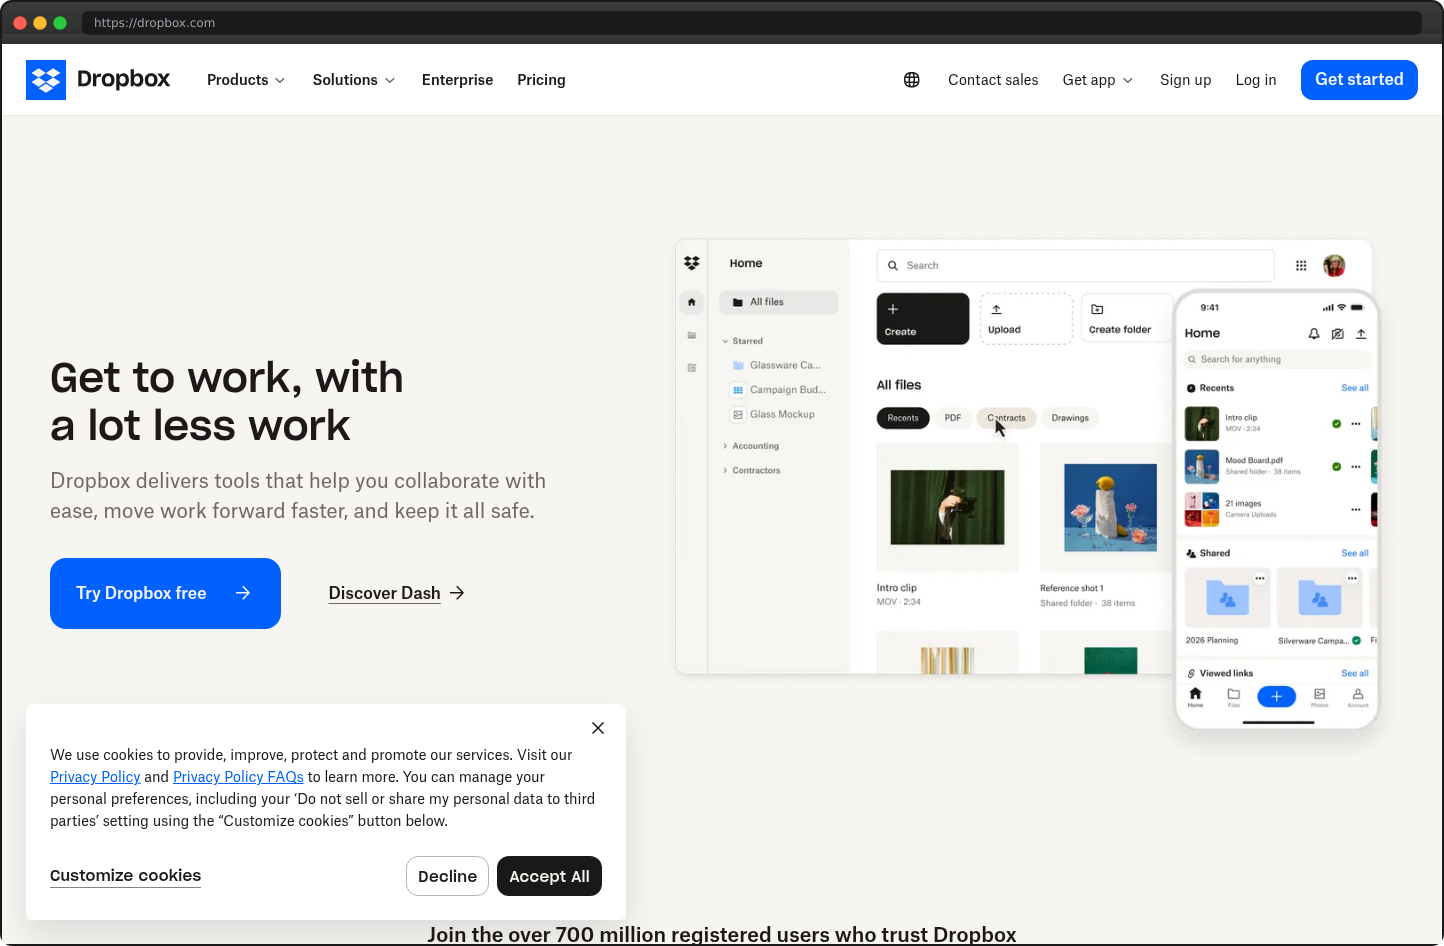Screen dimensions: 1444x946
Task: Open the language selector globe icon
Action: click(911, 79)
